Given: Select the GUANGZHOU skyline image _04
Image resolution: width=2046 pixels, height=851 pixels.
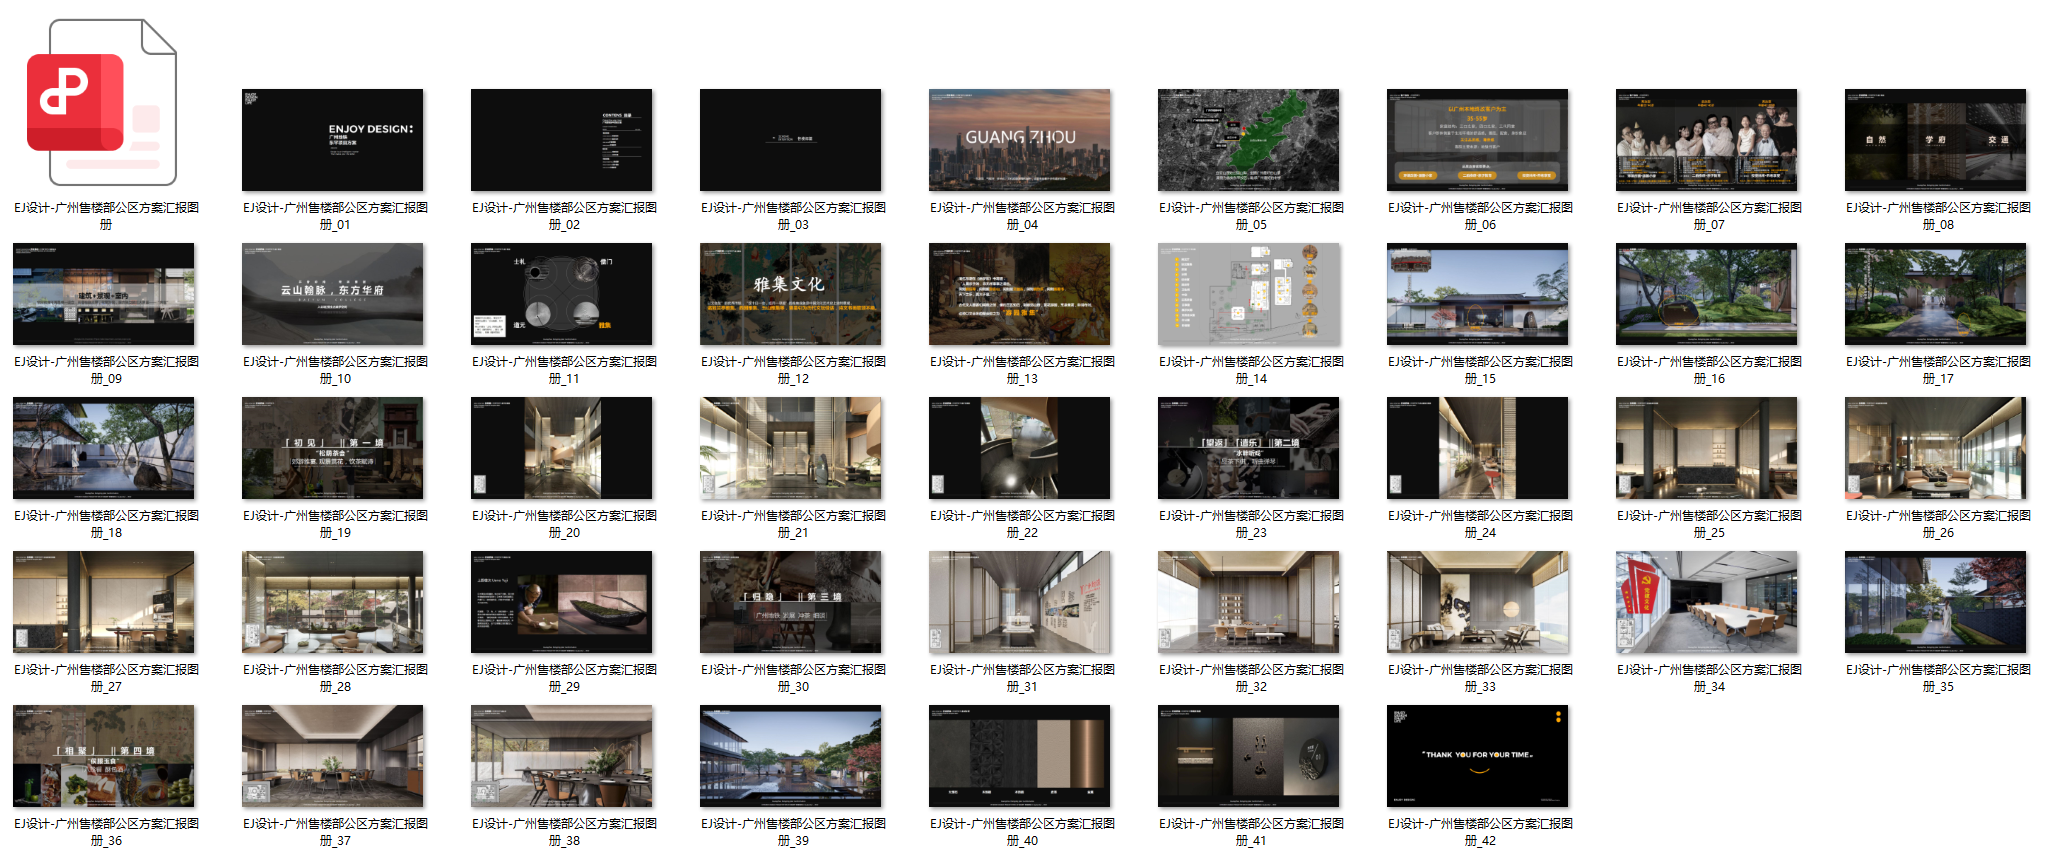Looking at the screenshot, I should (x=1019, y=140).
